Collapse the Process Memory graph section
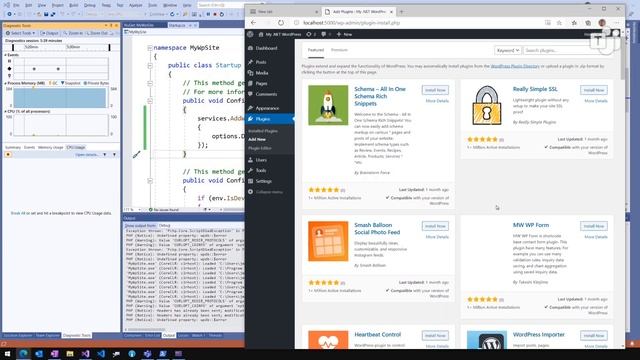Screen dimensions: 640x360 pos(6,83)
